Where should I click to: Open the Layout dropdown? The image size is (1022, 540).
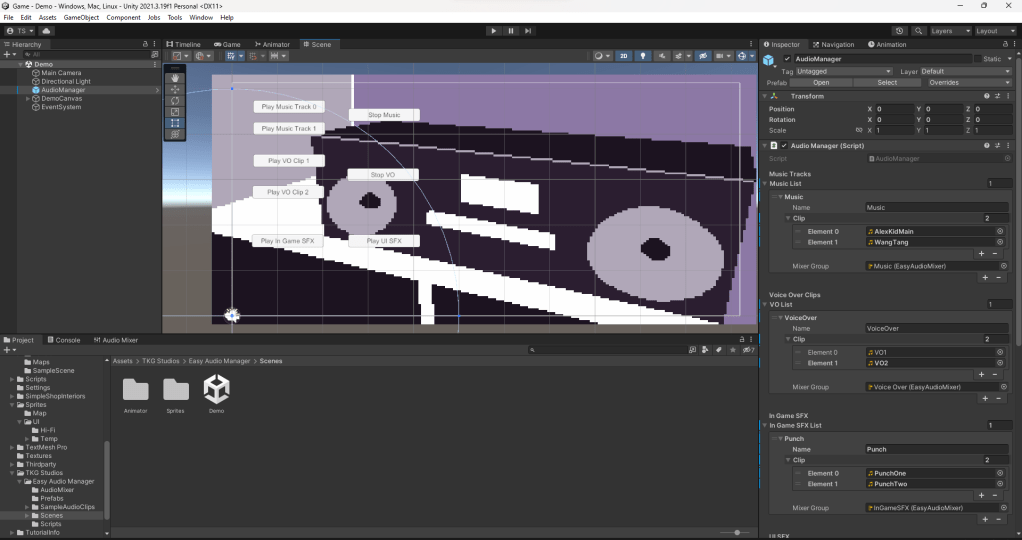993,31
